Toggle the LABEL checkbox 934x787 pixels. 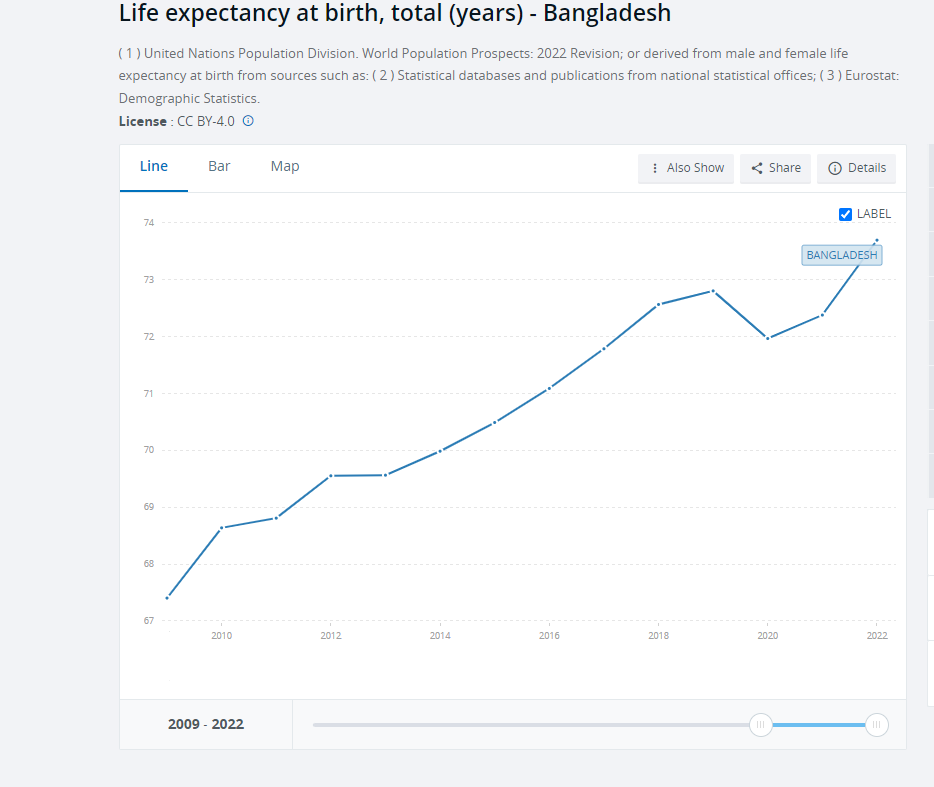pos(845,214)
